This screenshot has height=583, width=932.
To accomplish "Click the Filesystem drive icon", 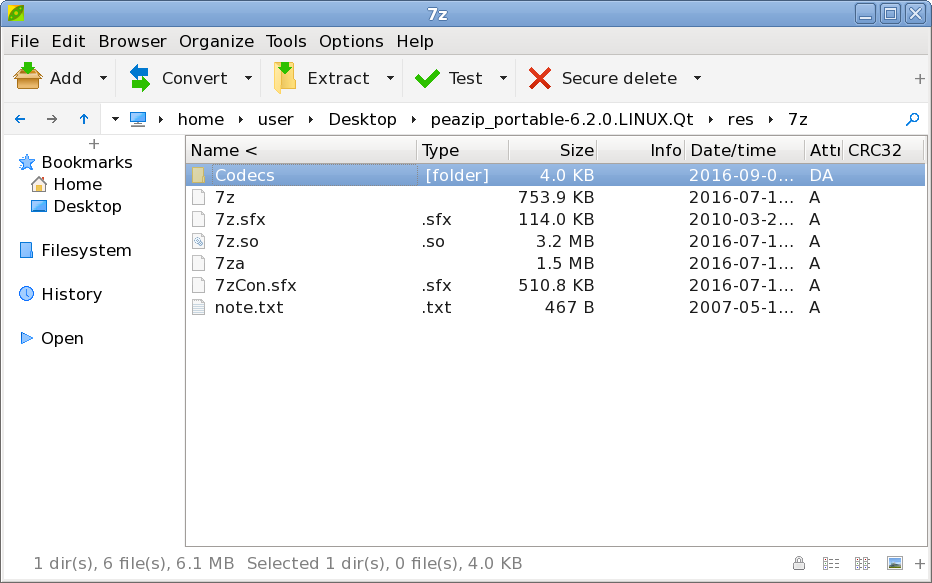I will [26, 250].
